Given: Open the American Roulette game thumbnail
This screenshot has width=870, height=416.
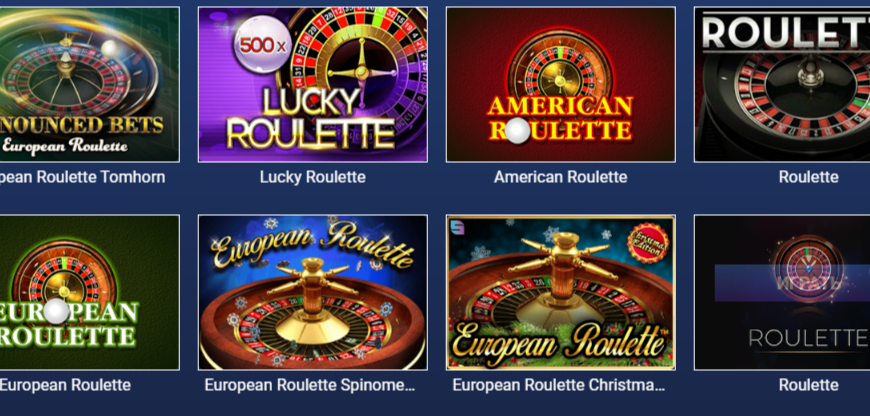Looking at the screenshot, I should click(561, 84).
